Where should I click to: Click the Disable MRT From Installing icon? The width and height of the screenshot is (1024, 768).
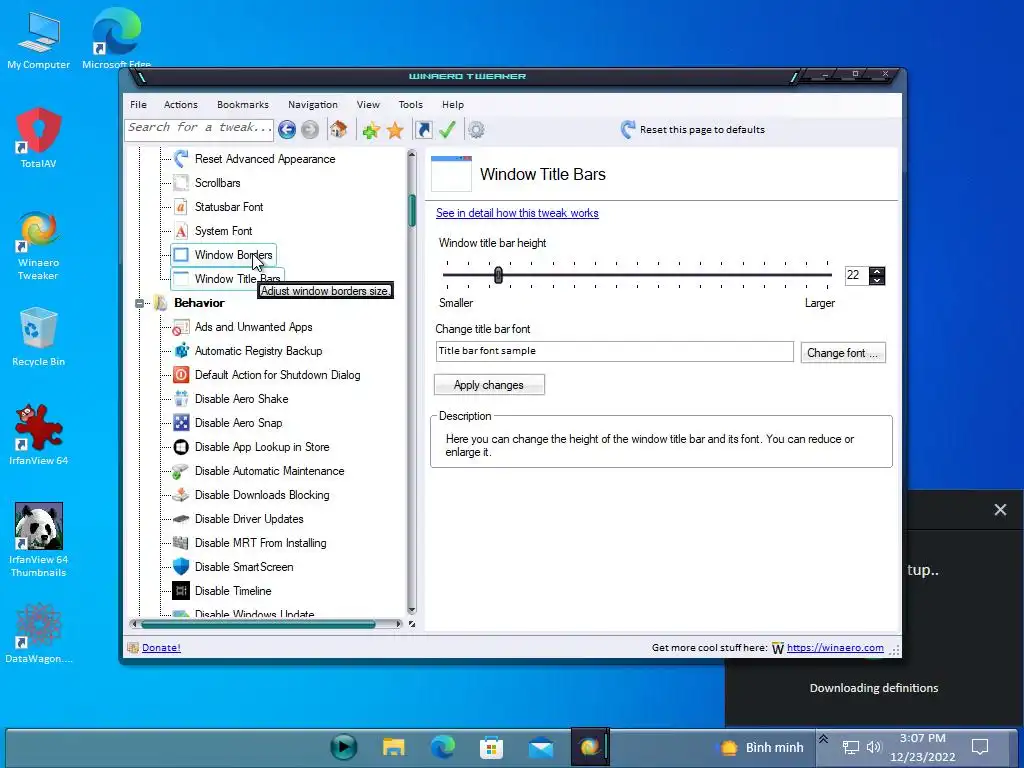tap(181, 543)
